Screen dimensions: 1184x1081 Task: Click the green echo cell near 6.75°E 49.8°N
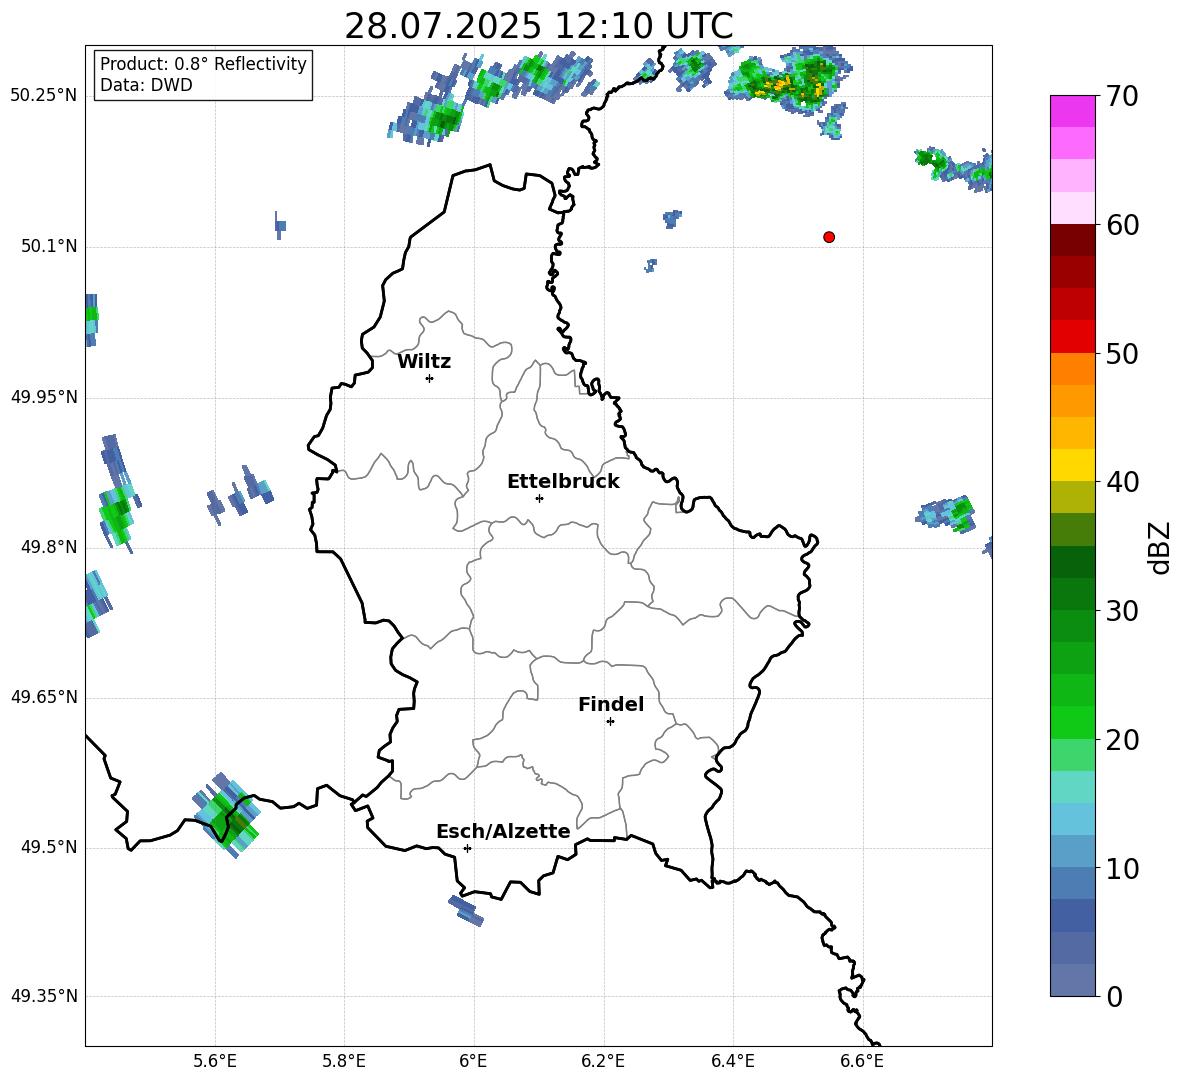[946, 514]
